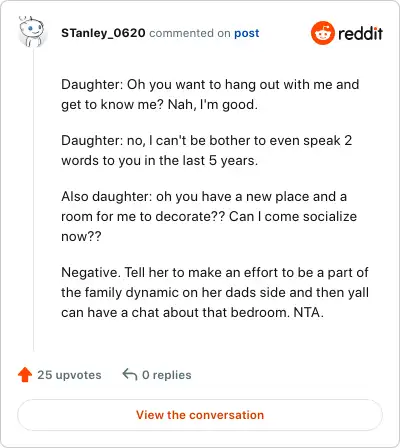Click the reply arrow icon
The image size is (400, 448).
[x=130, y=375]
